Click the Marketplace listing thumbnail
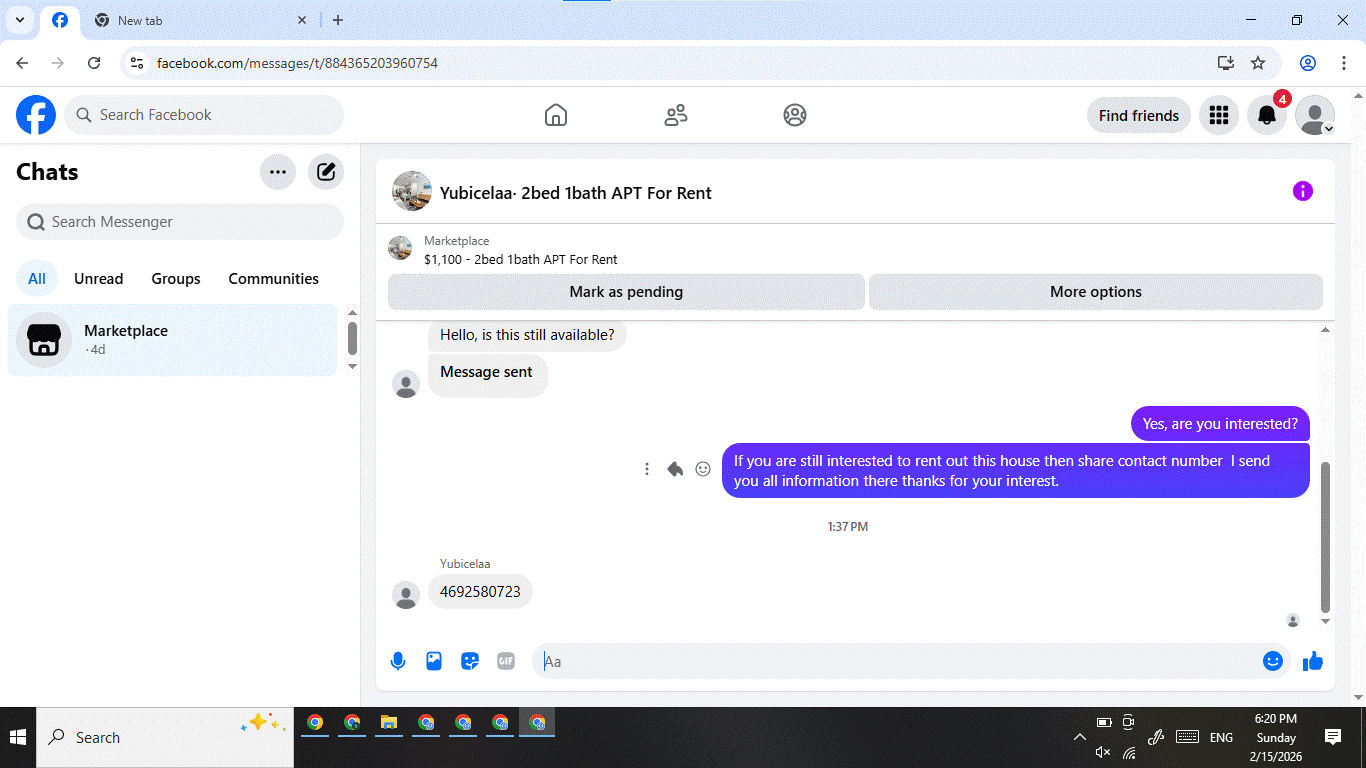The image size is (1366, 768). [x=400, y=248]
